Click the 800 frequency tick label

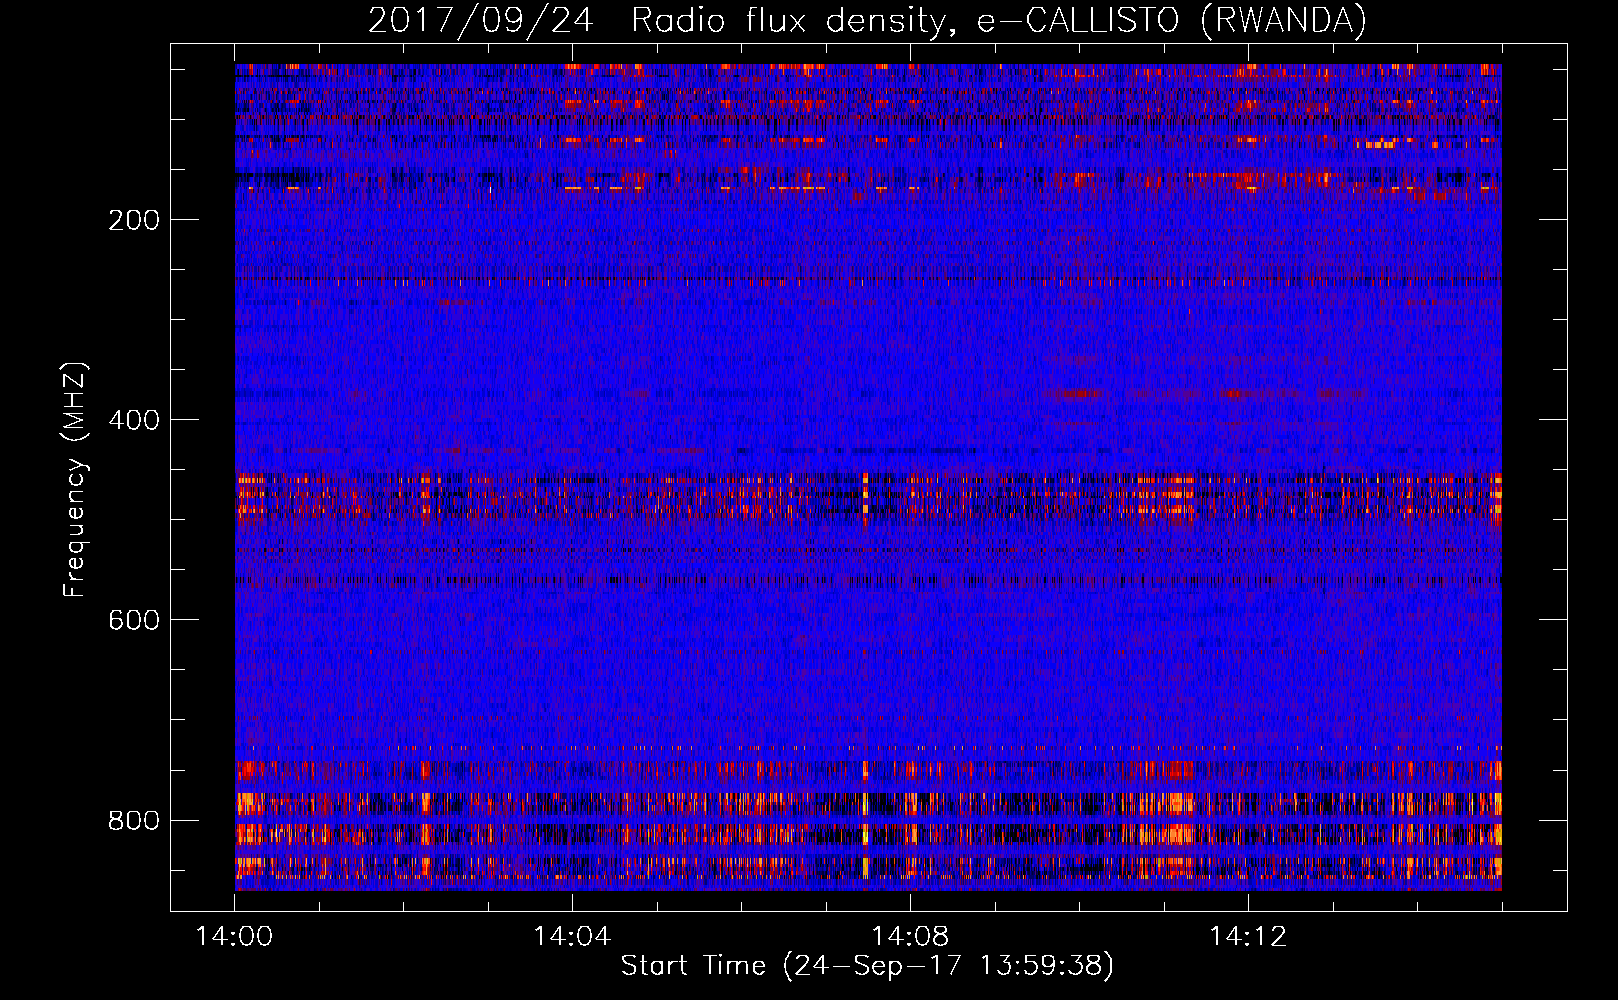pos(134,820)
